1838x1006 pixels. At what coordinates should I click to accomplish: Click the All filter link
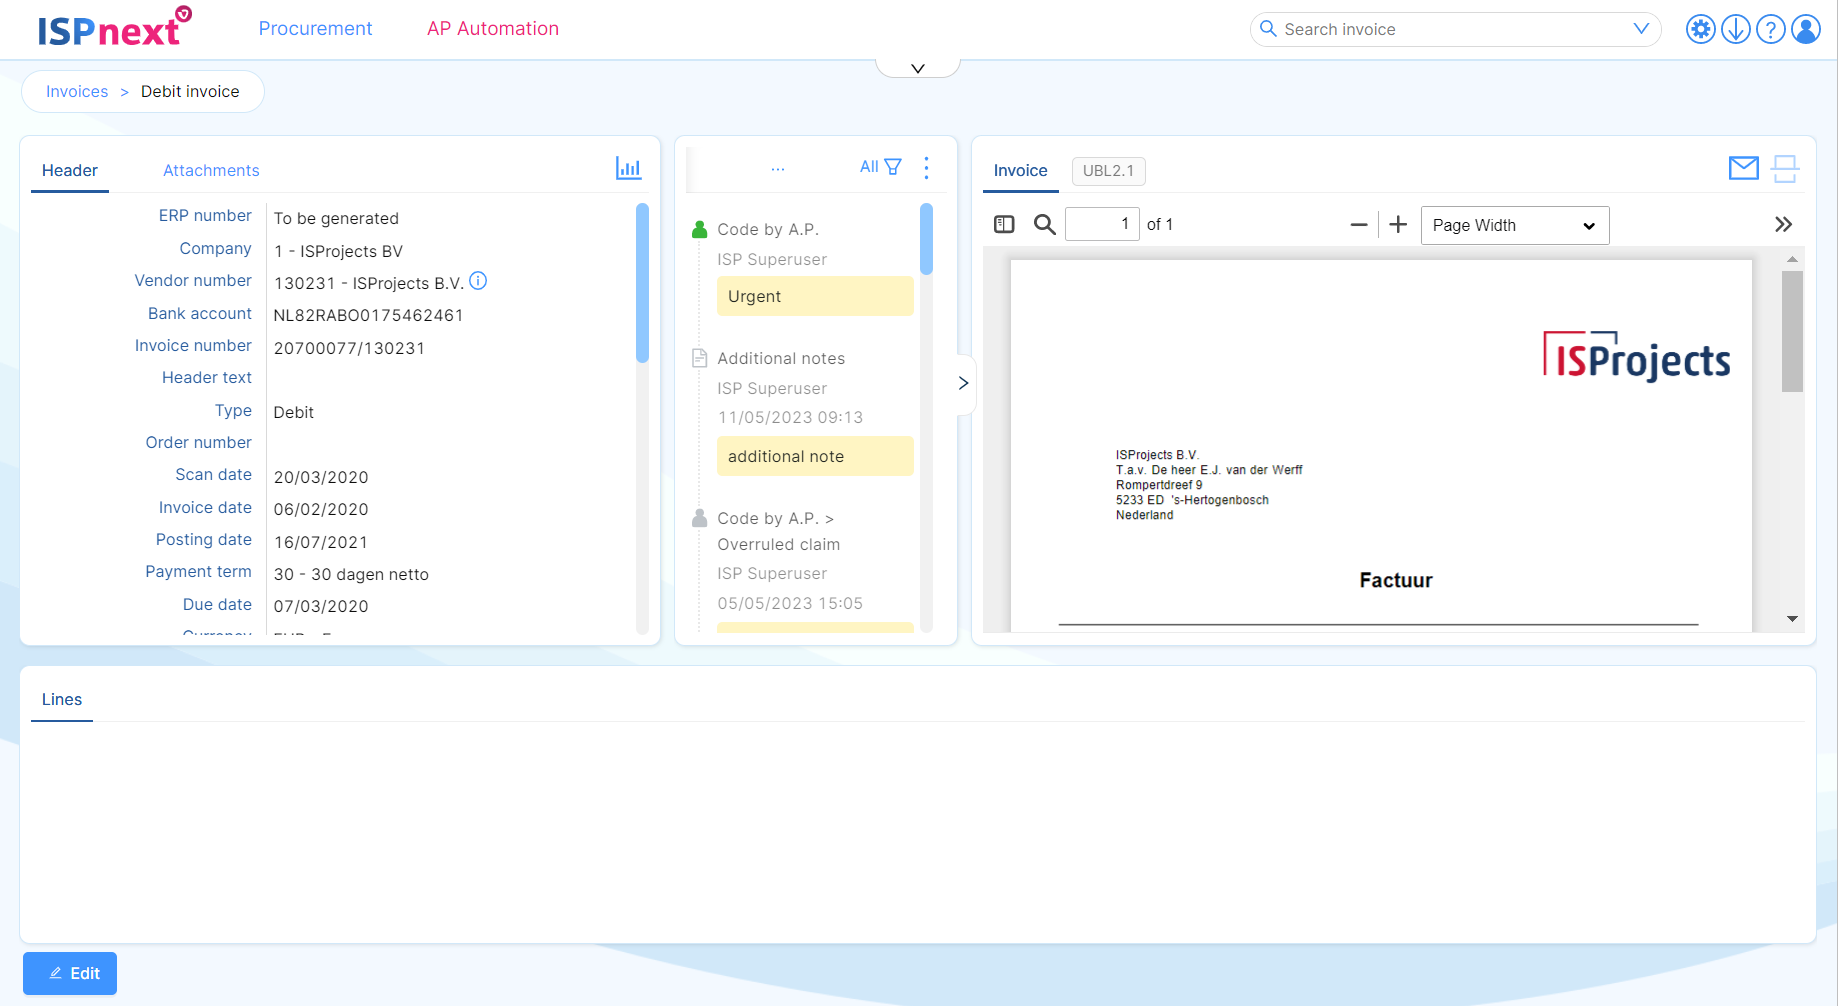(869, 167)
